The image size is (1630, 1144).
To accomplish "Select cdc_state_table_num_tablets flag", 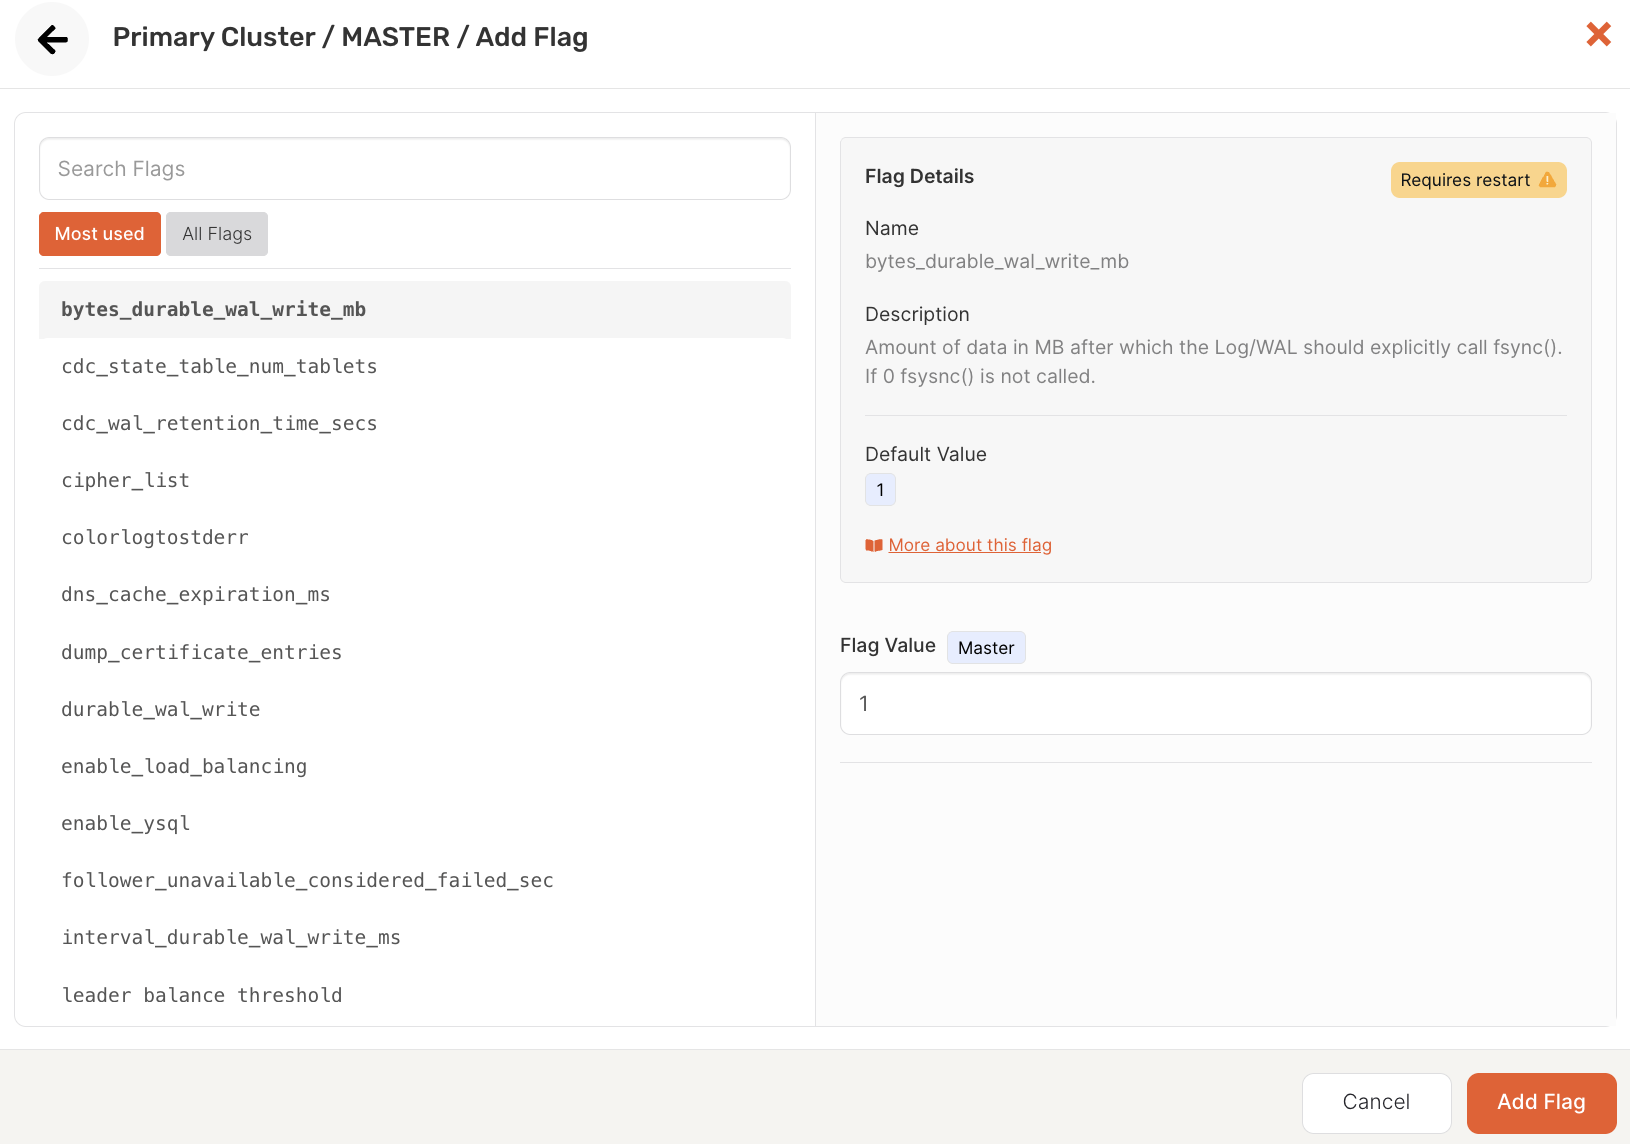I will pyautogui.click(x=415, y=367).
